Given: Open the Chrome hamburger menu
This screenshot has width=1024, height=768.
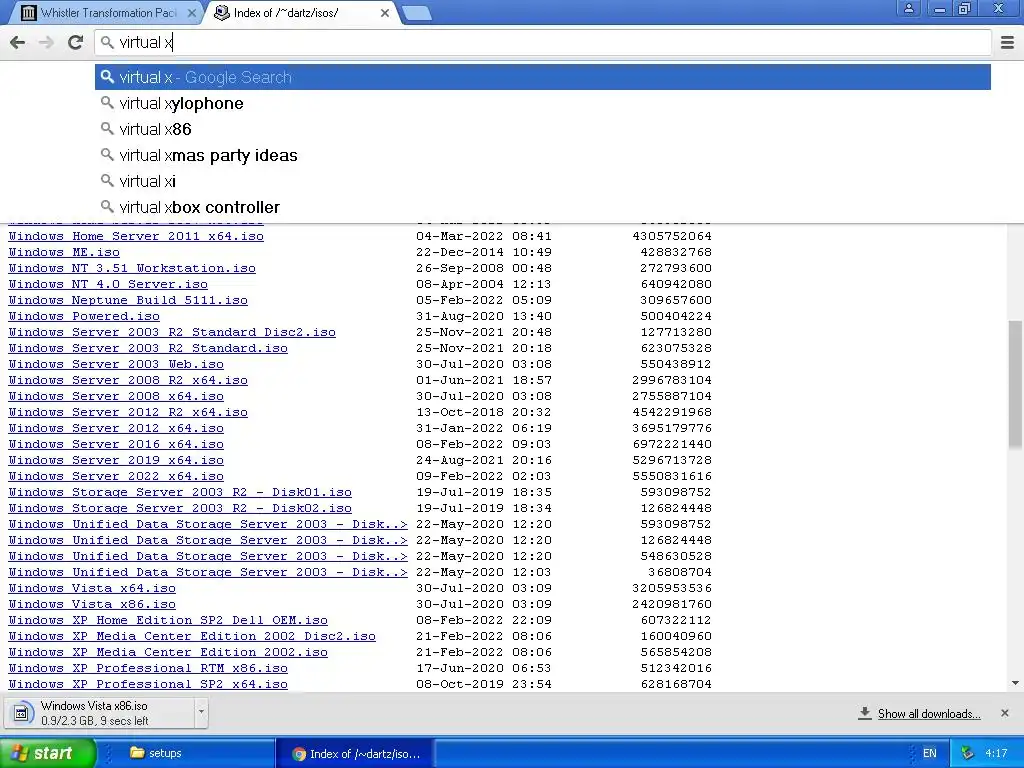Looking at the screenshot, I should (x=1007, y=42).
